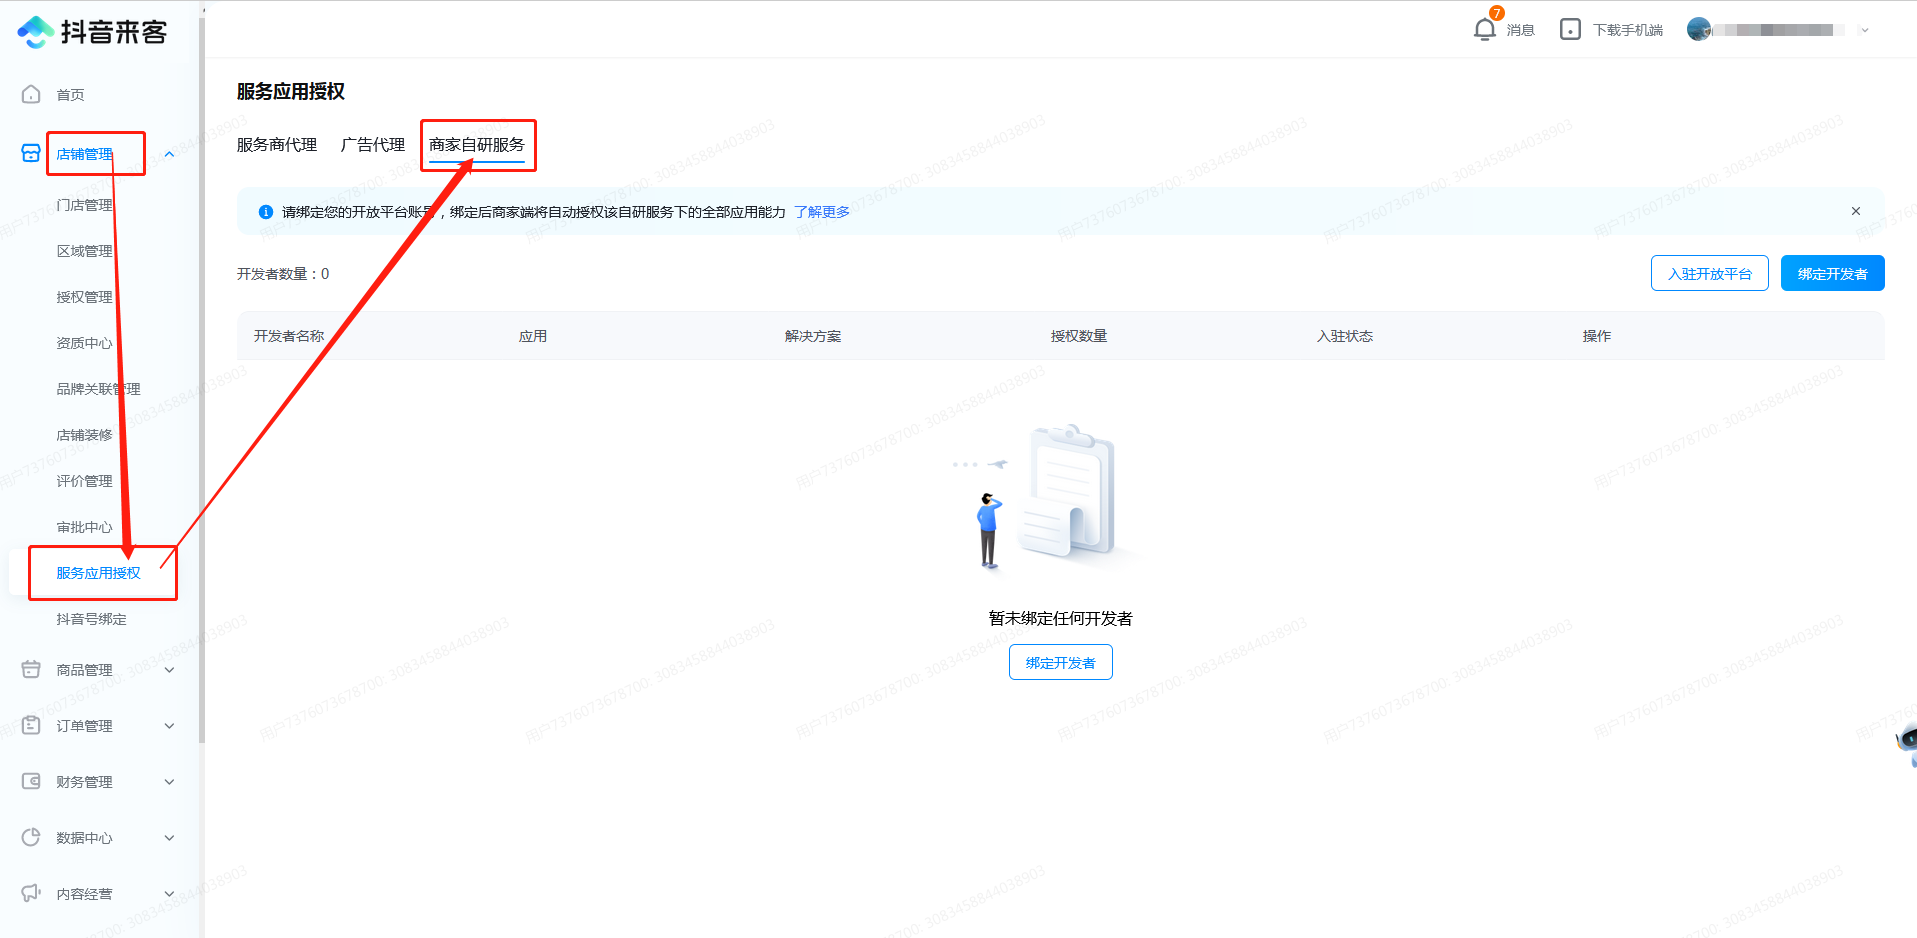Click the 入驻开放平台 button

tap(1710, 273)
